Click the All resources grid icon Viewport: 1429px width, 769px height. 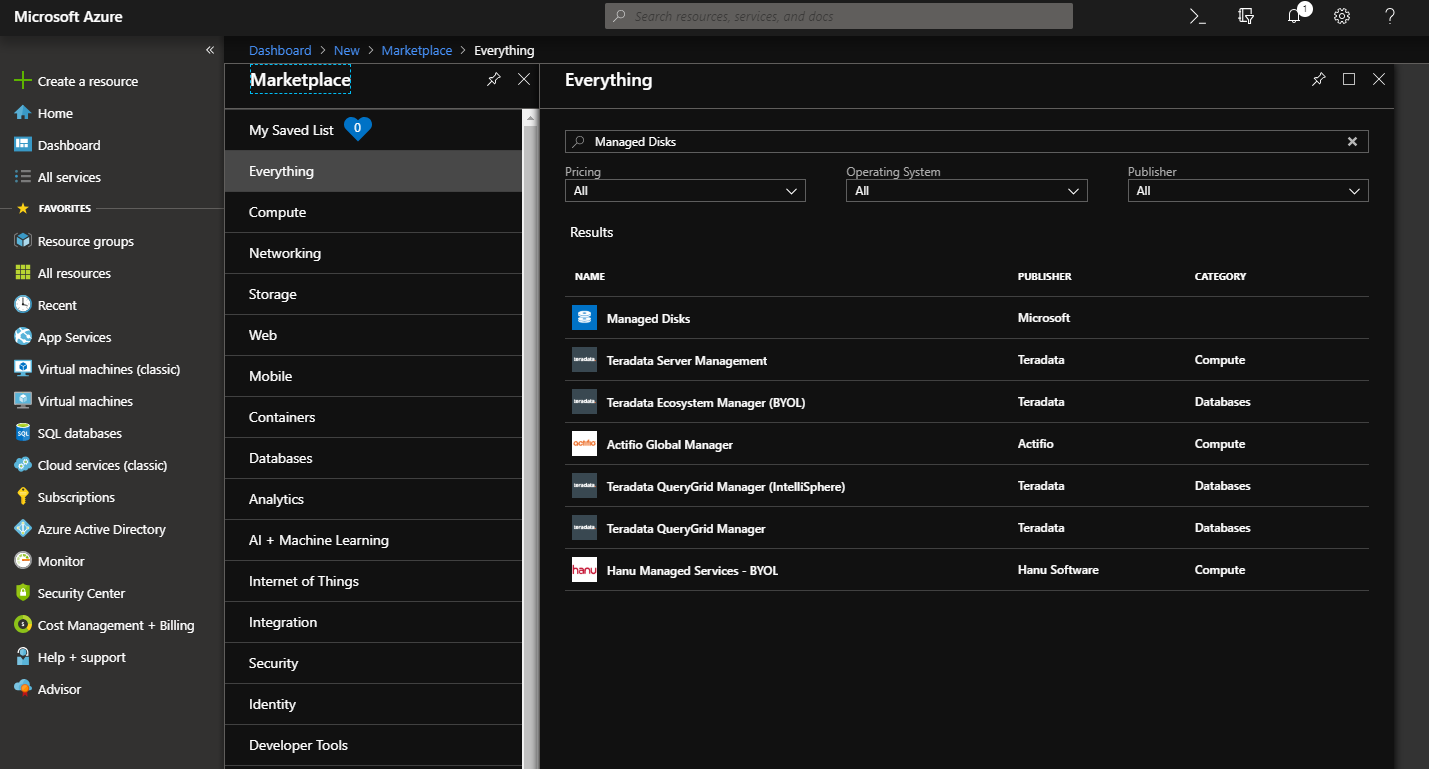pos(23,273)
